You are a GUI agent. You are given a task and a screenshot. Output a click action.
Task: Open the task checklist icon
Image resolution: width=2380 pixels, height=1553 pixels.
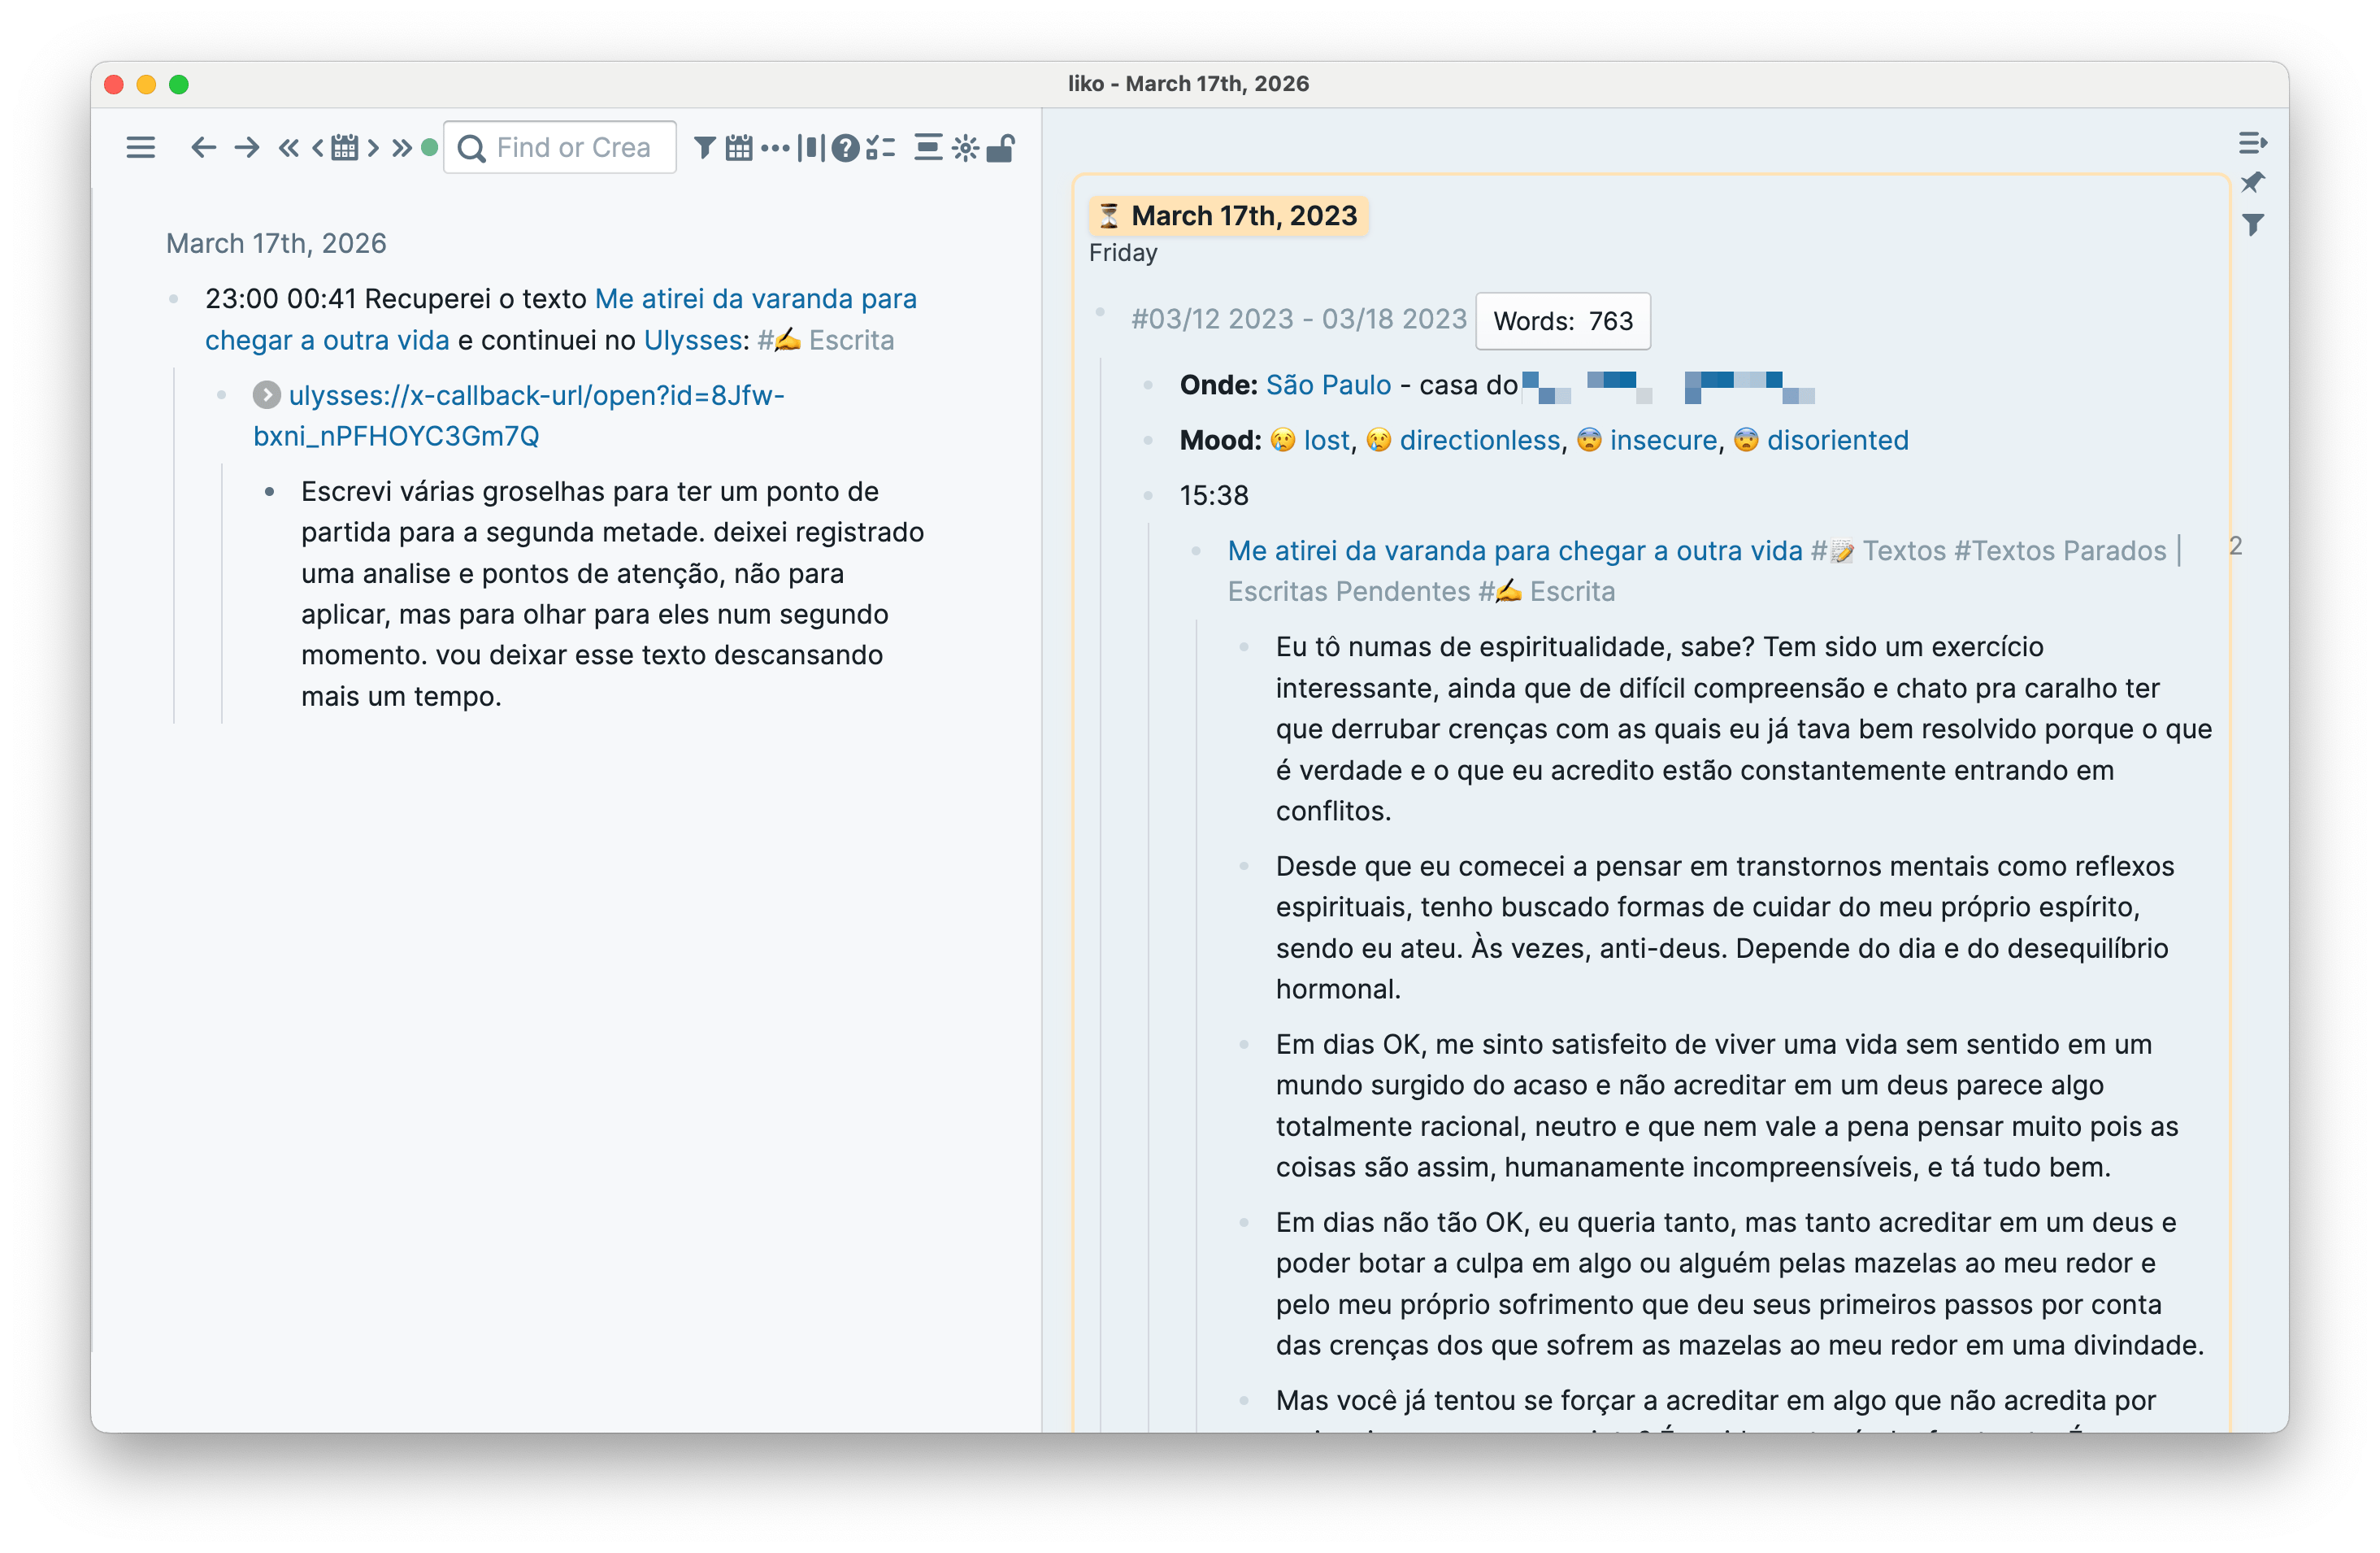[881, 148]
